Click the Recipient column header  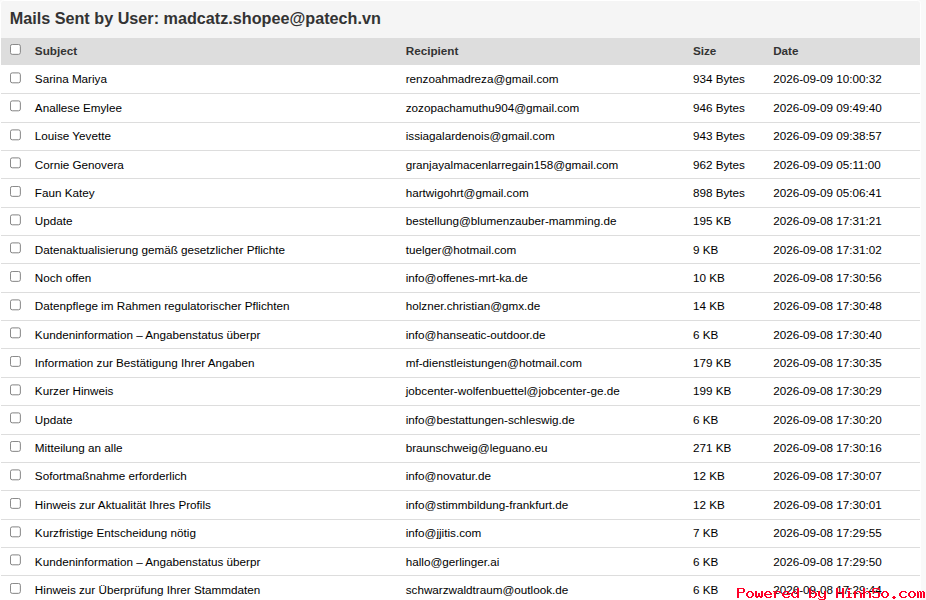pos(432,51)
